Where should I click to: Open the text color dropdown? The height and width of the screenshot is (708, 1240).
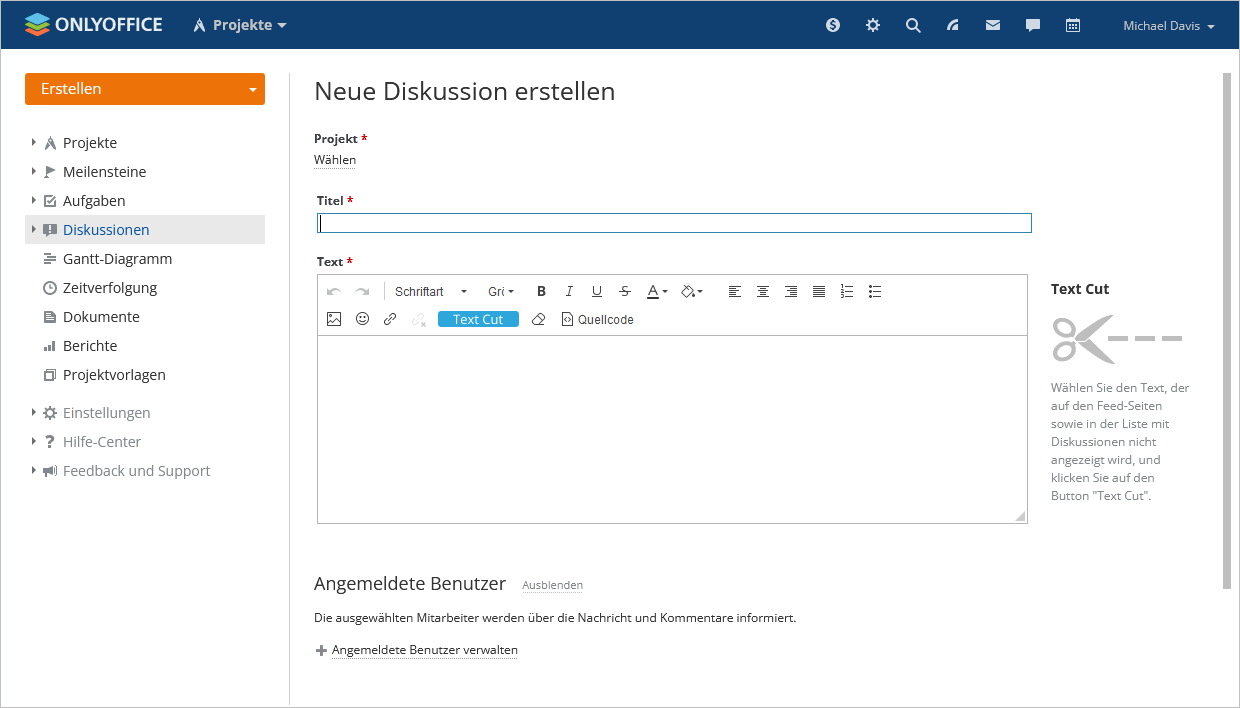[x=657, y=291]
